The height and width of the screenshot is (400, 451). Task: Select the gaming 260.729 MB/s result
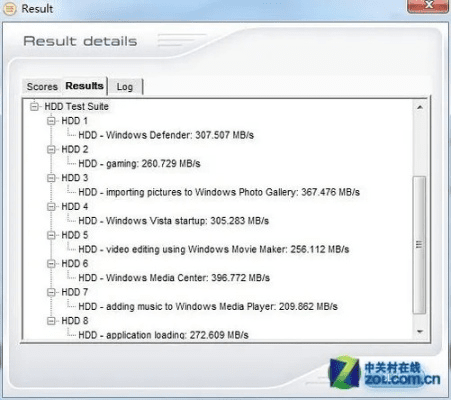139,164
